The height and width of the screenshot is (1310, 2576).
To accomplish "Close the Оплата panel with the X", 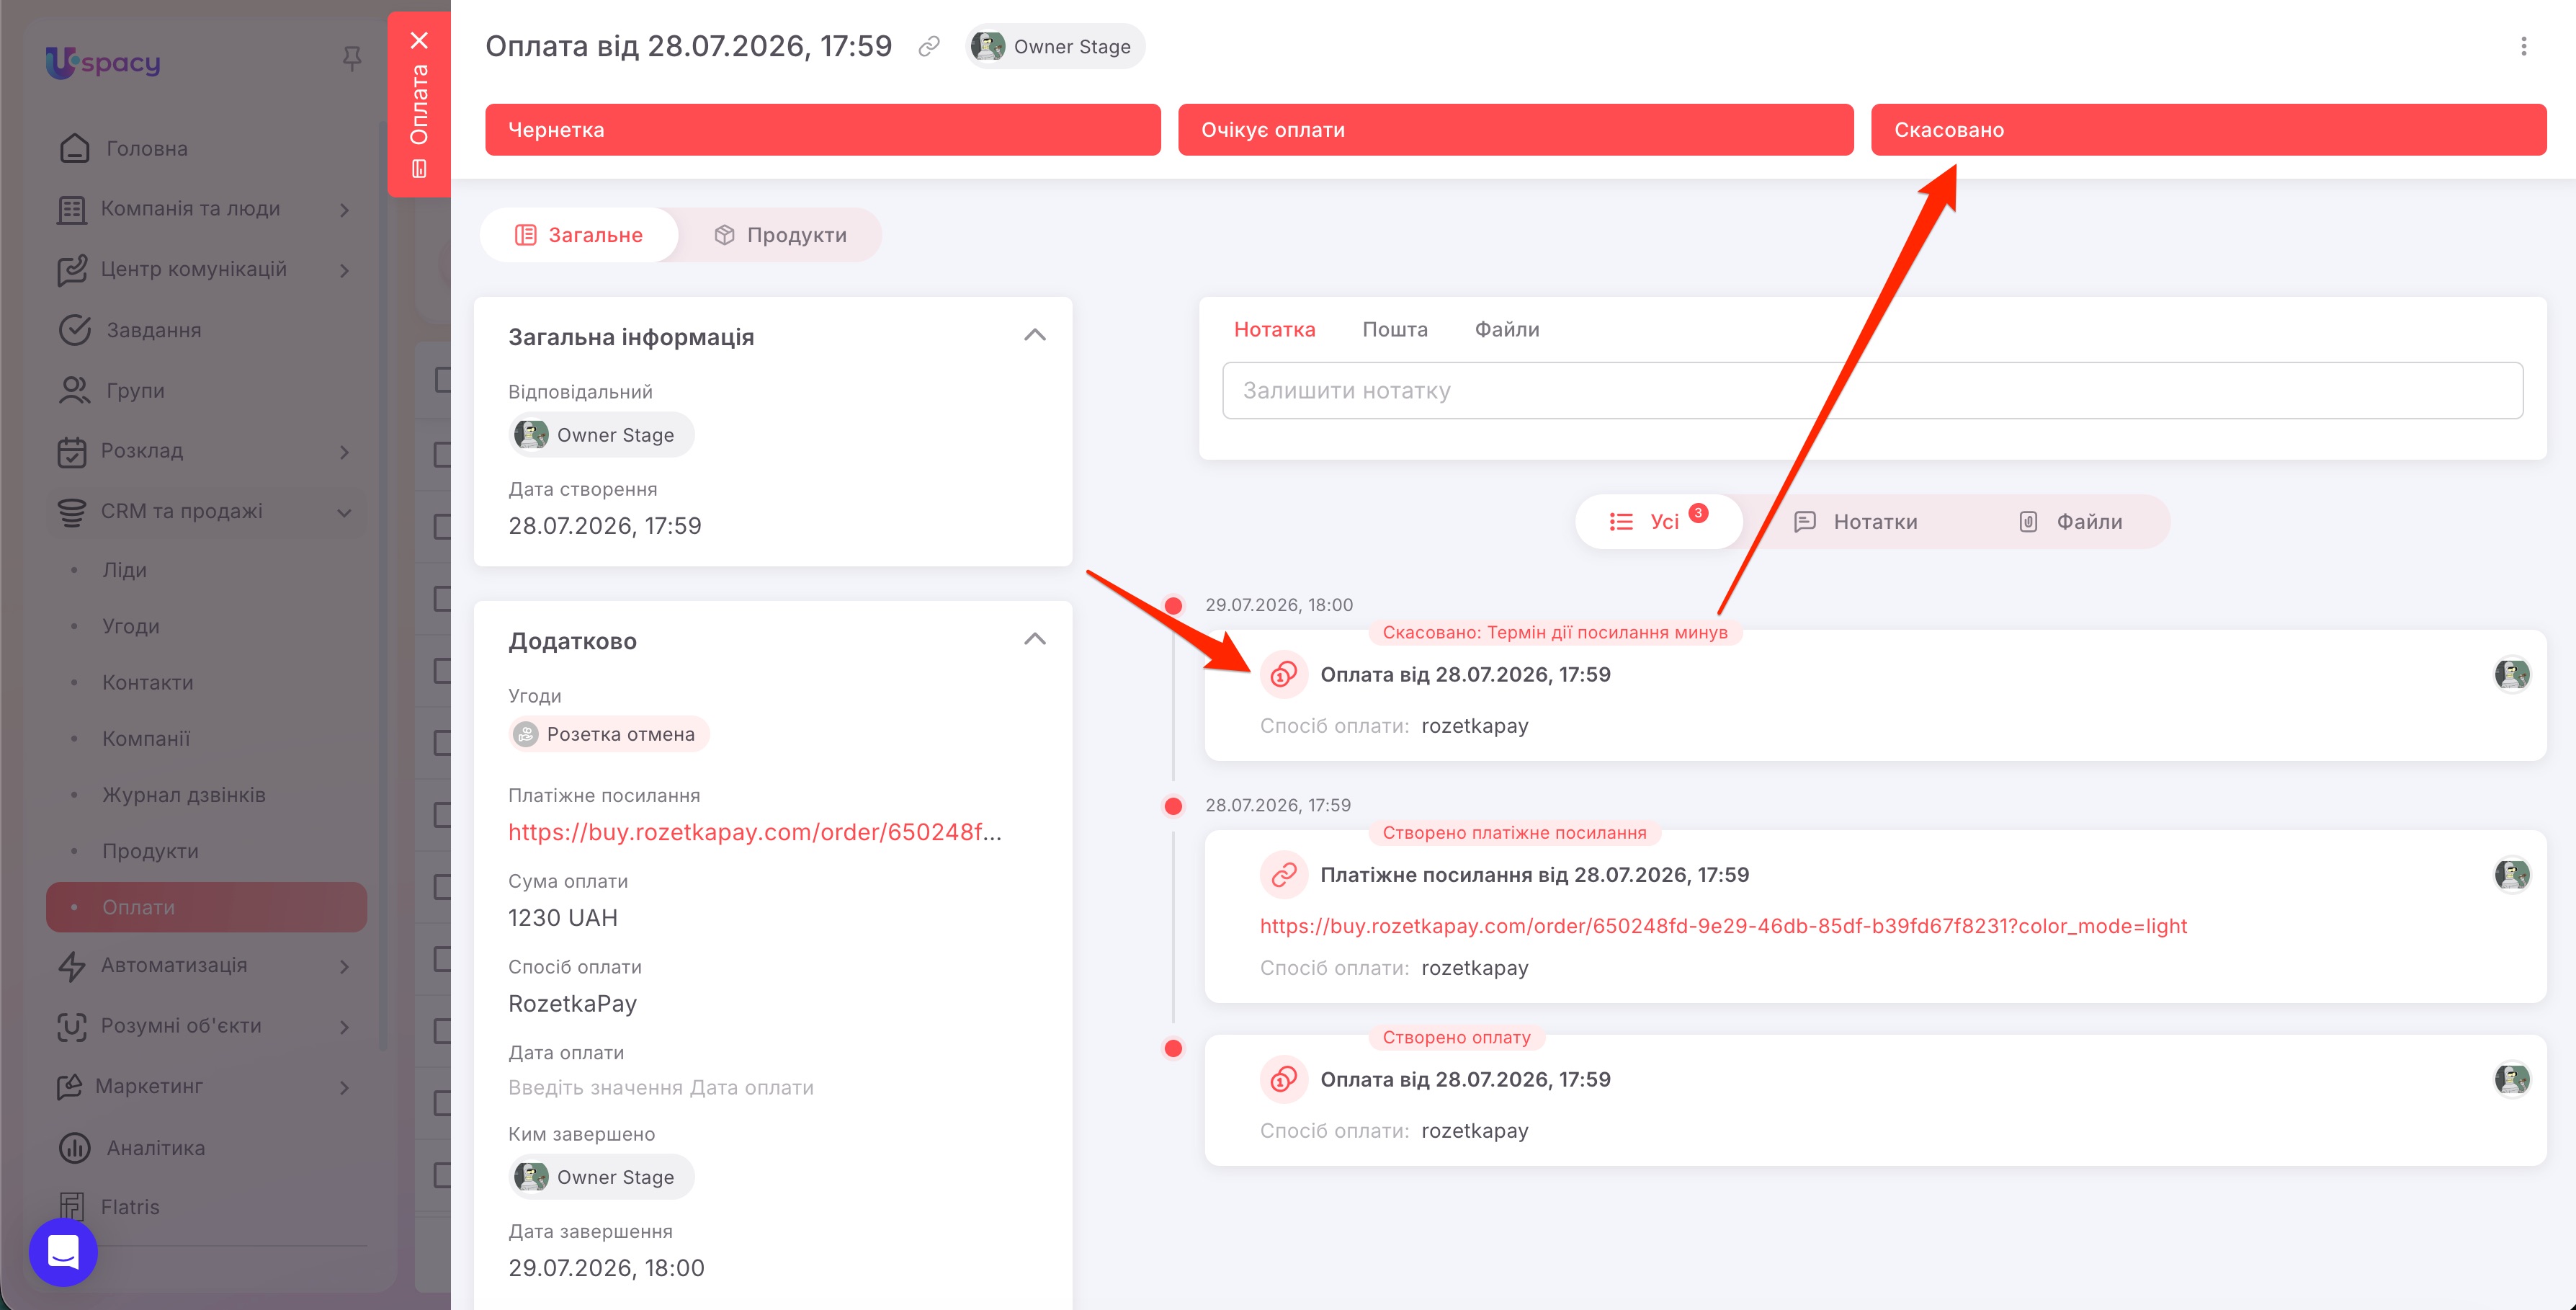I will tap(419, 40).
